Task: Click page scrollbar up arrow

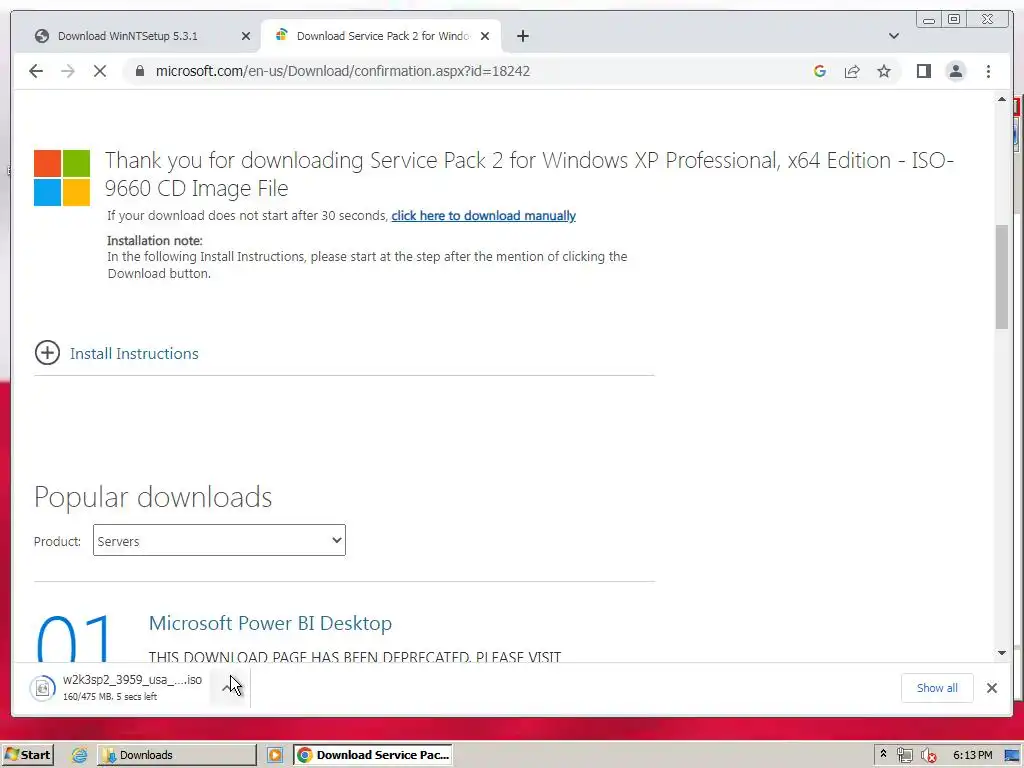Action: click(1002, 99)
